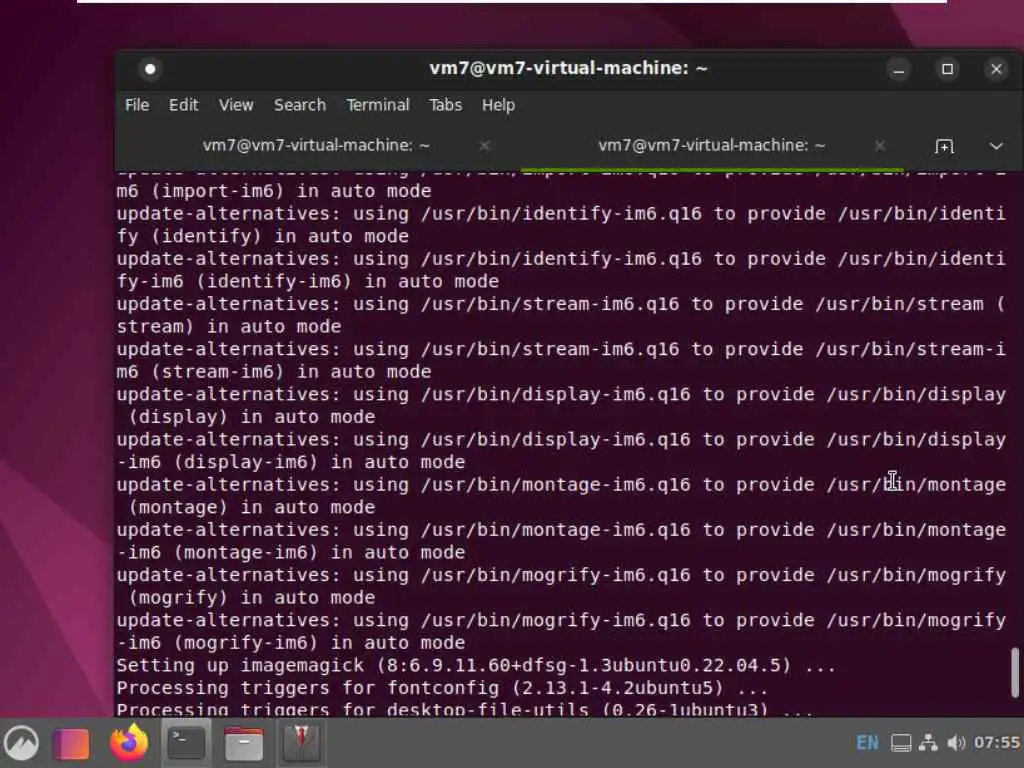Open the volume control tray icon
Viewport: 1024px width, 768px height.
click(x=956, y=743)
